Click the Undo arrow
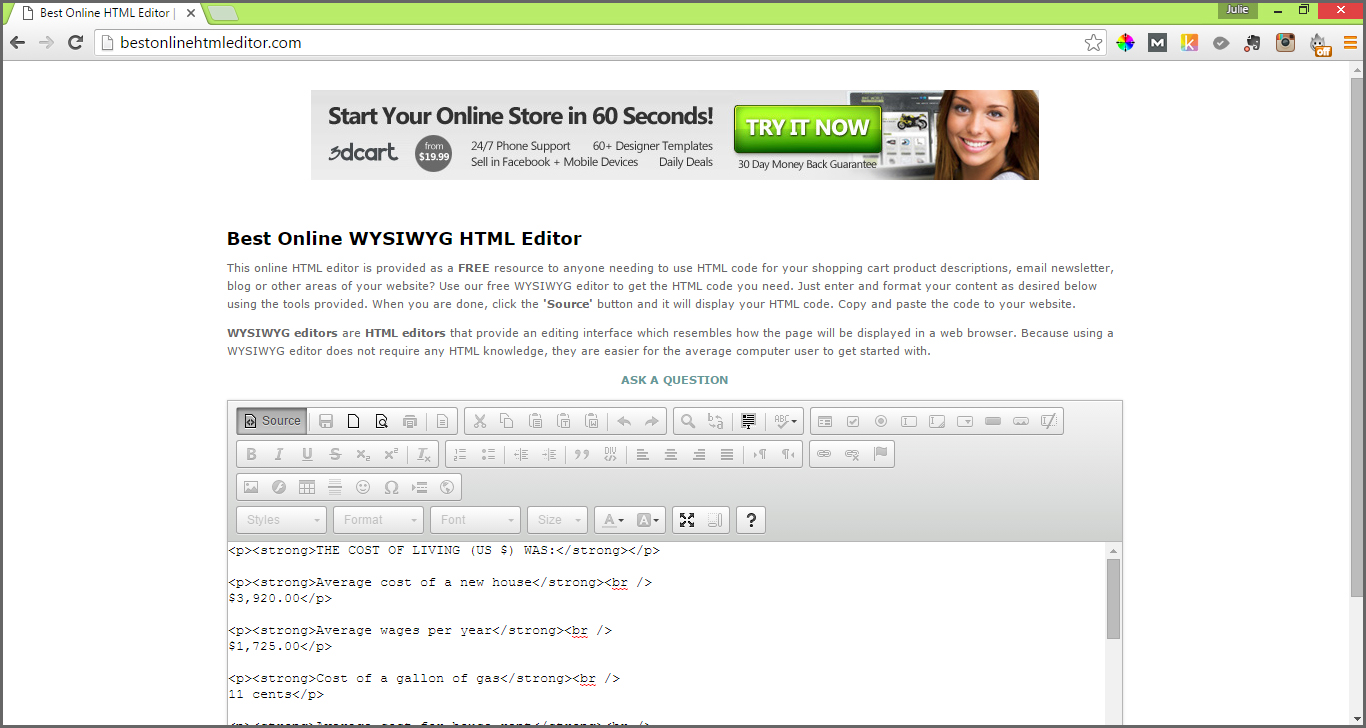The image size is (1366, 728). [624, 421]
